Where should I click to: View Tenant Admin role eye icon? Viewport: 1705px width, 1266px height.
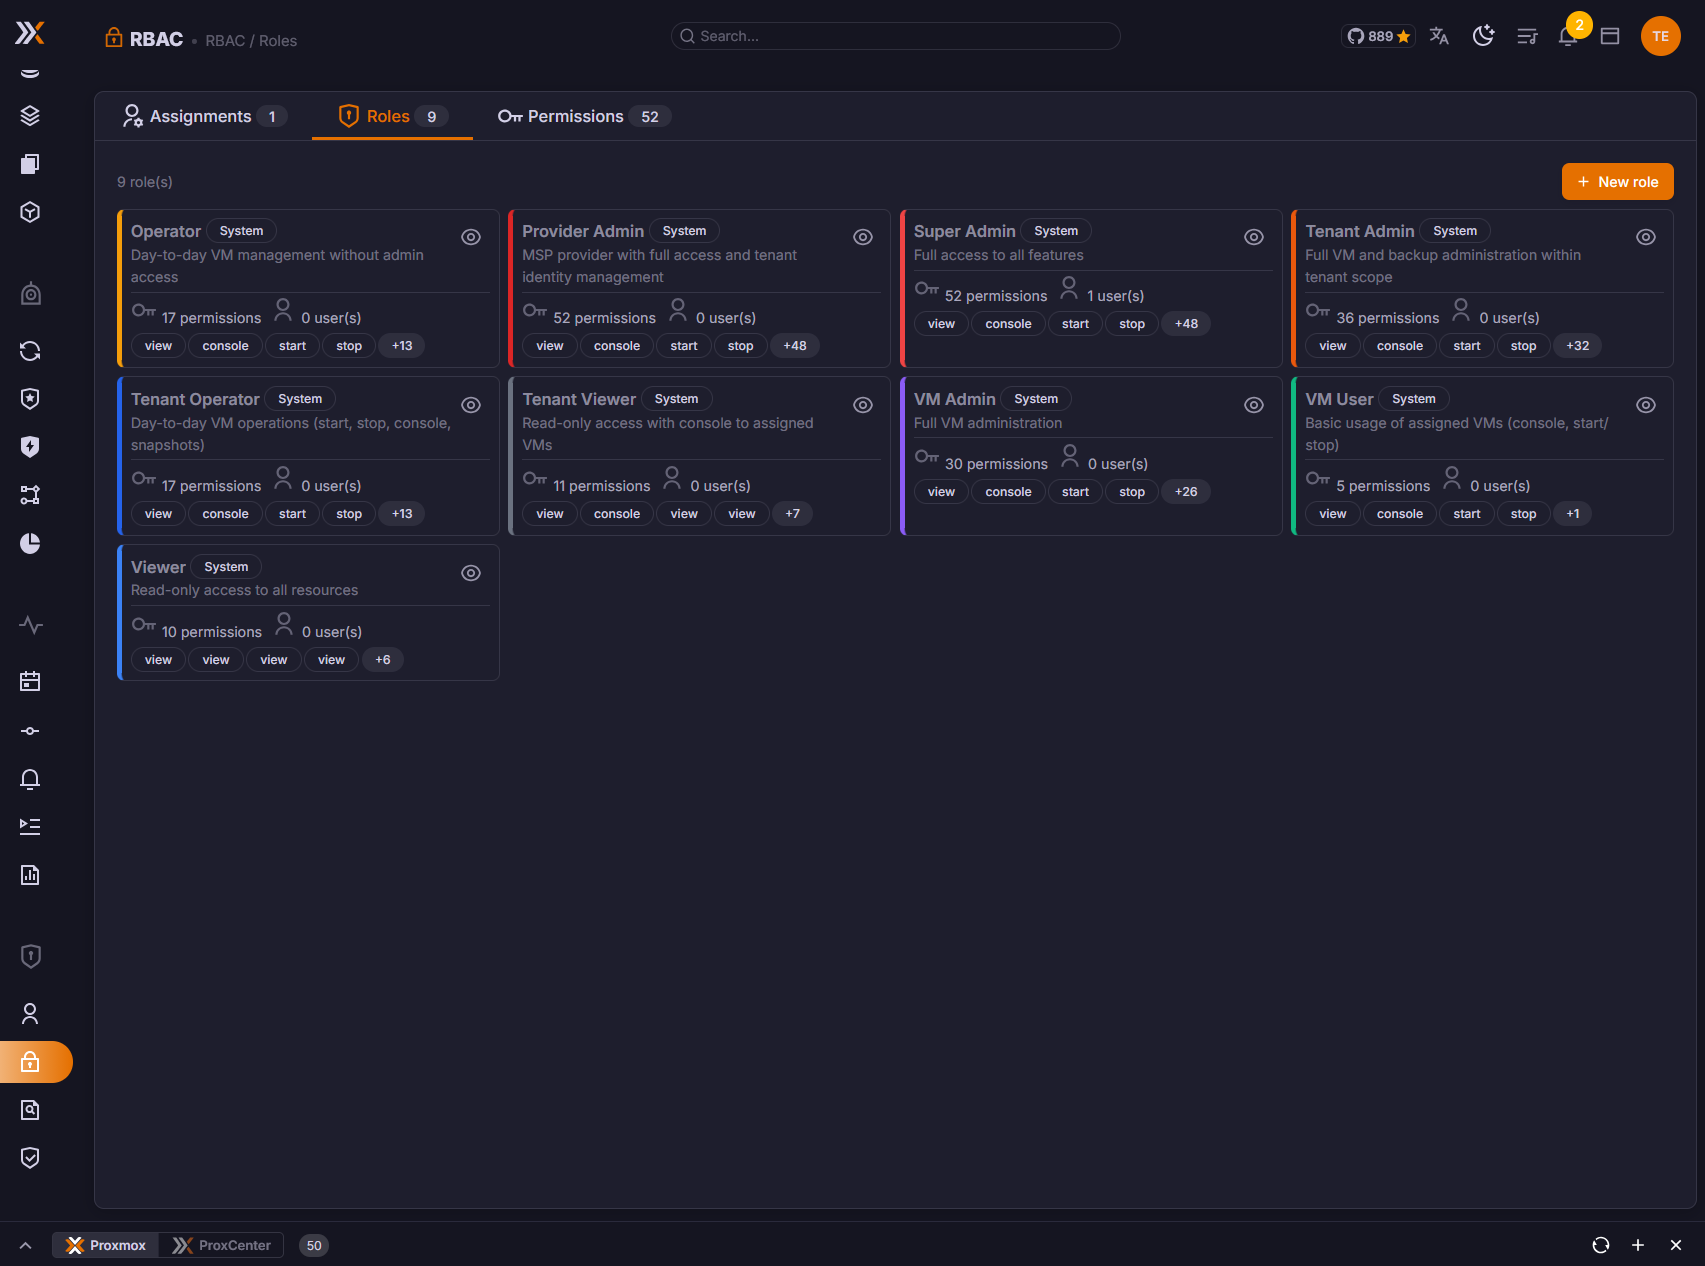[x=1646, y=237]
